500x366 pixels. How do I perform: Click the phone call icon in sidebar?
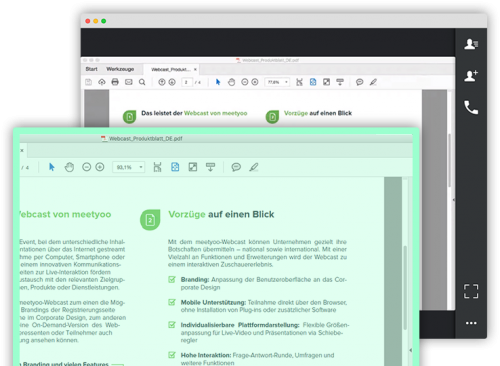[471, 107]
